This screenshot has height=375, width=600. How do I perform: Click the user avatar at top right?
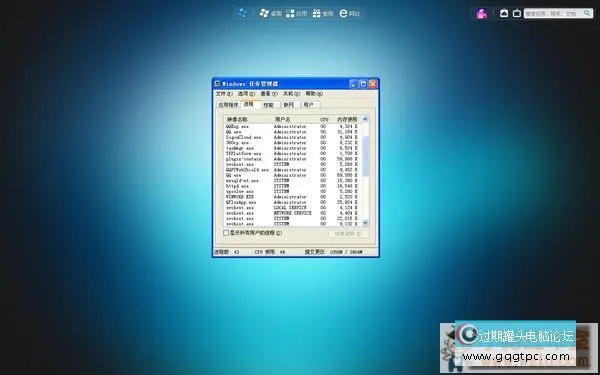point(482,13)
